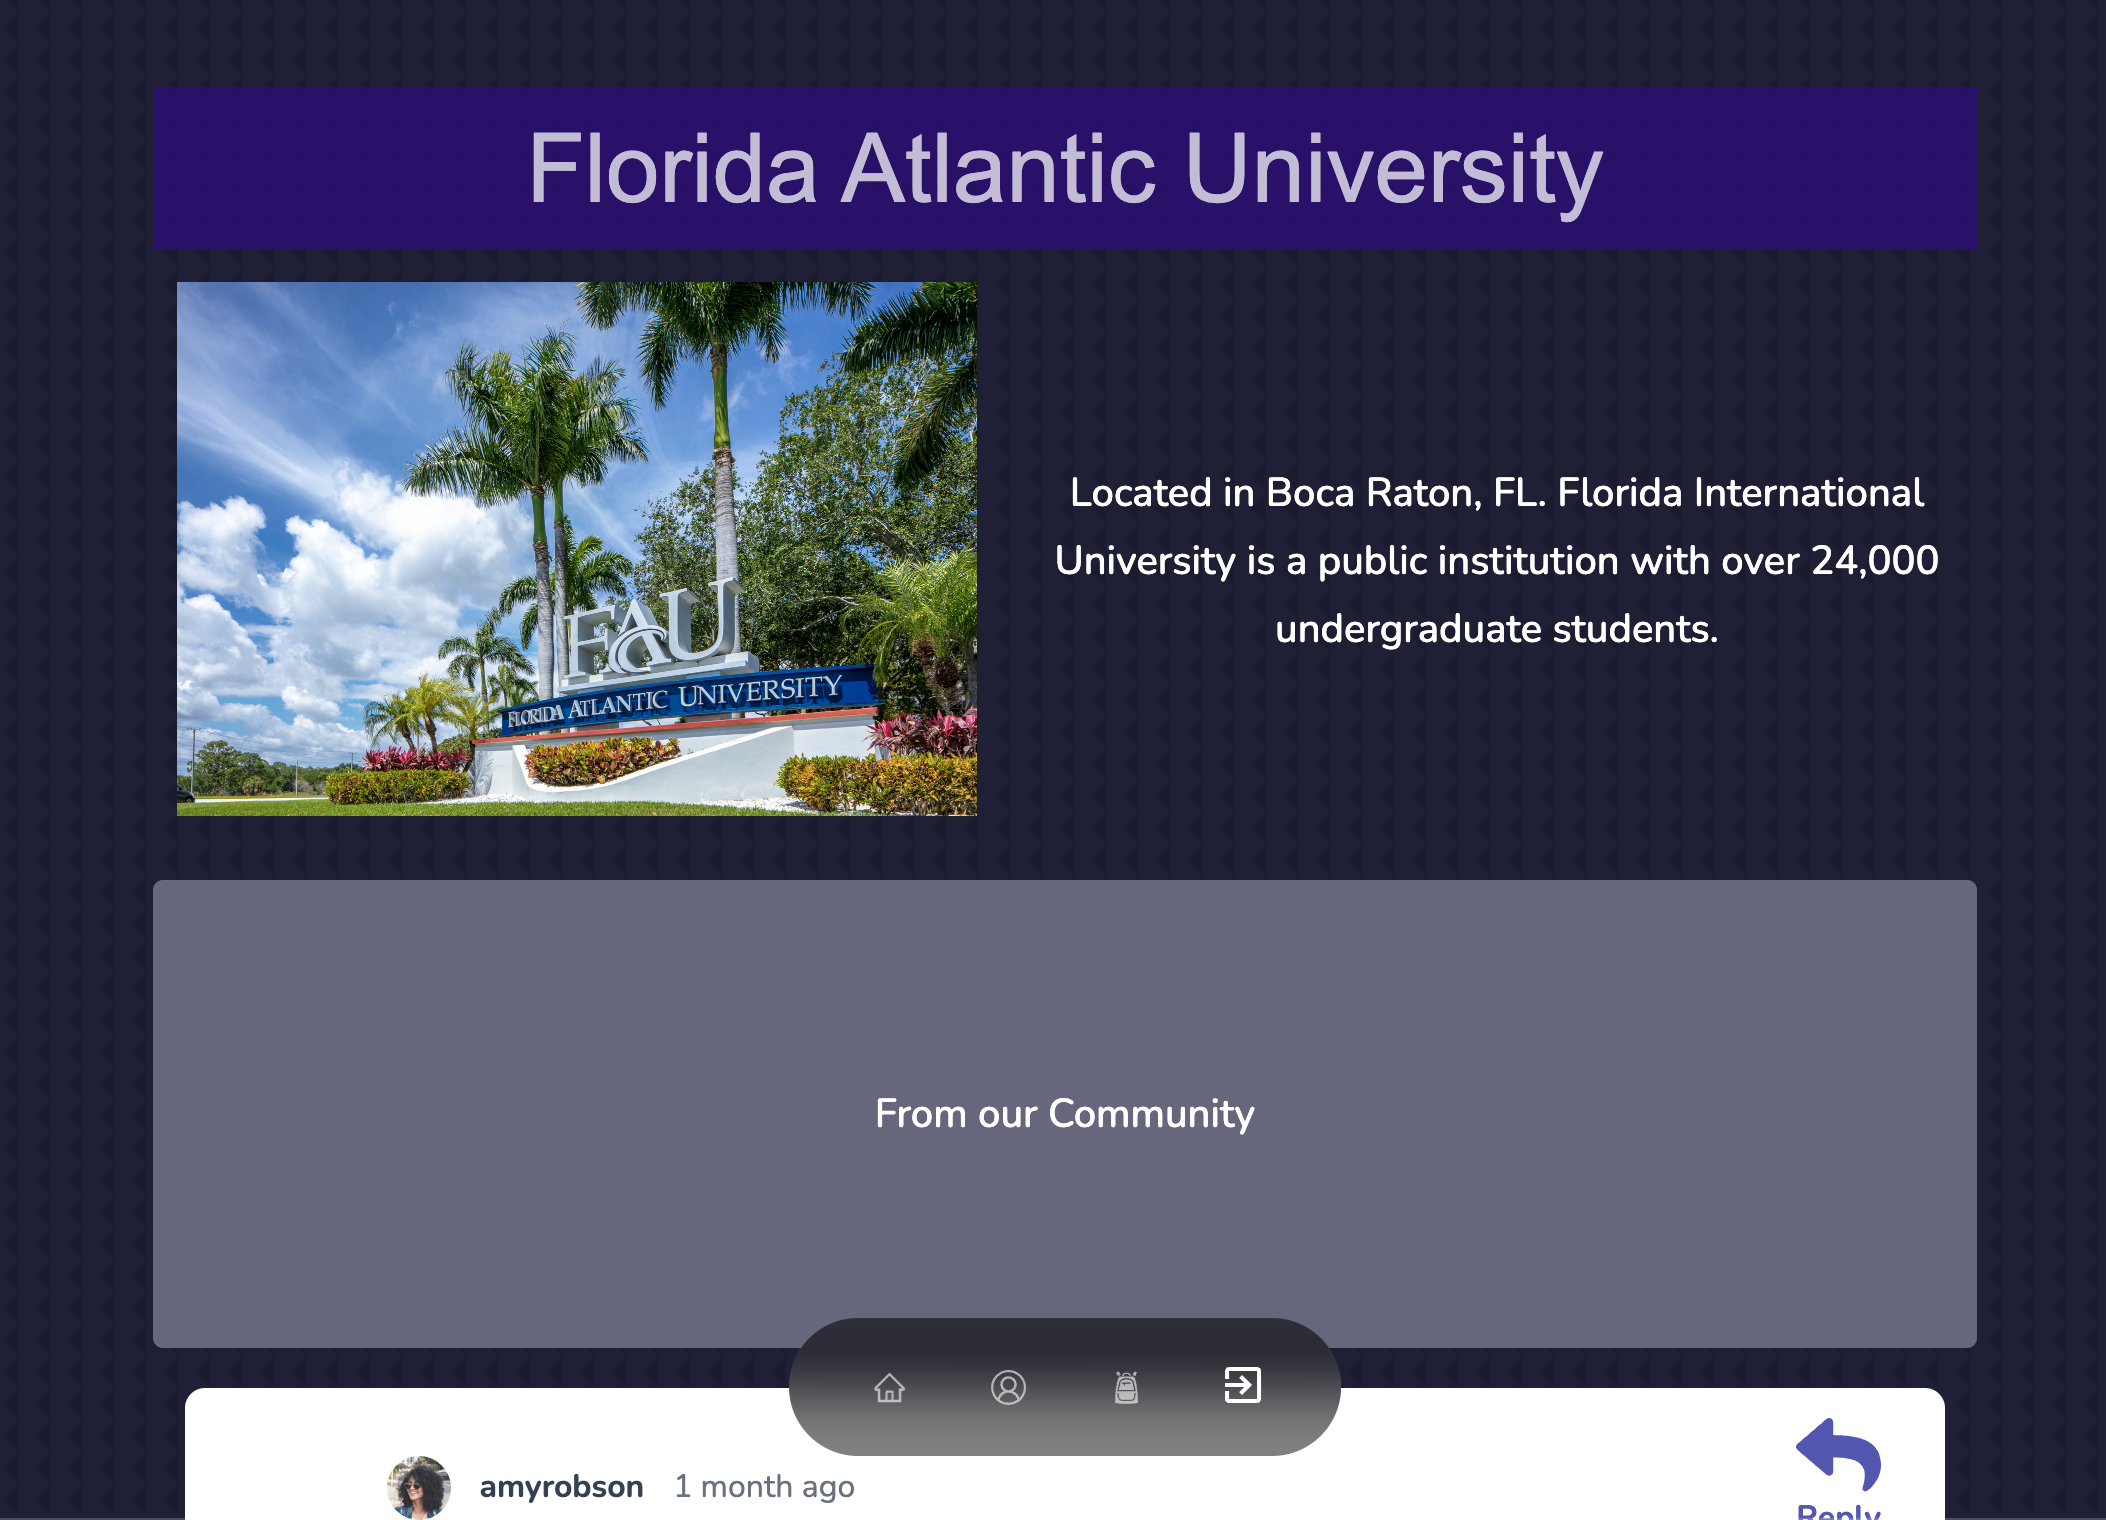Click the '1 month ago' timestamp
2106x1520 pixels.
click(x=765, y=1487)
